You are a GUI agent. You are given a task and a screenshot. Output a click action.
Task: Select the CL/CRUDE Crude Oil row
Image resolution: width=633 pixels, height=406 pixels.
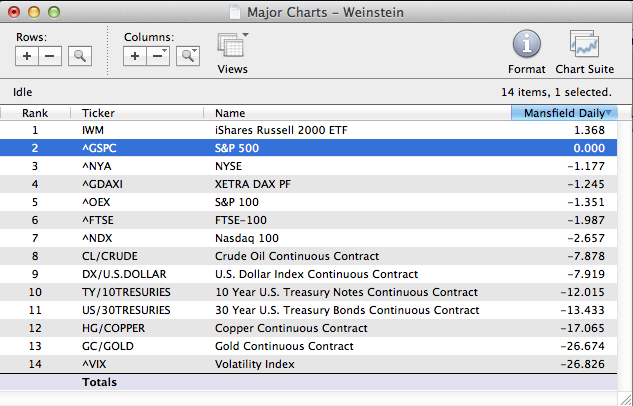(300, 256)
